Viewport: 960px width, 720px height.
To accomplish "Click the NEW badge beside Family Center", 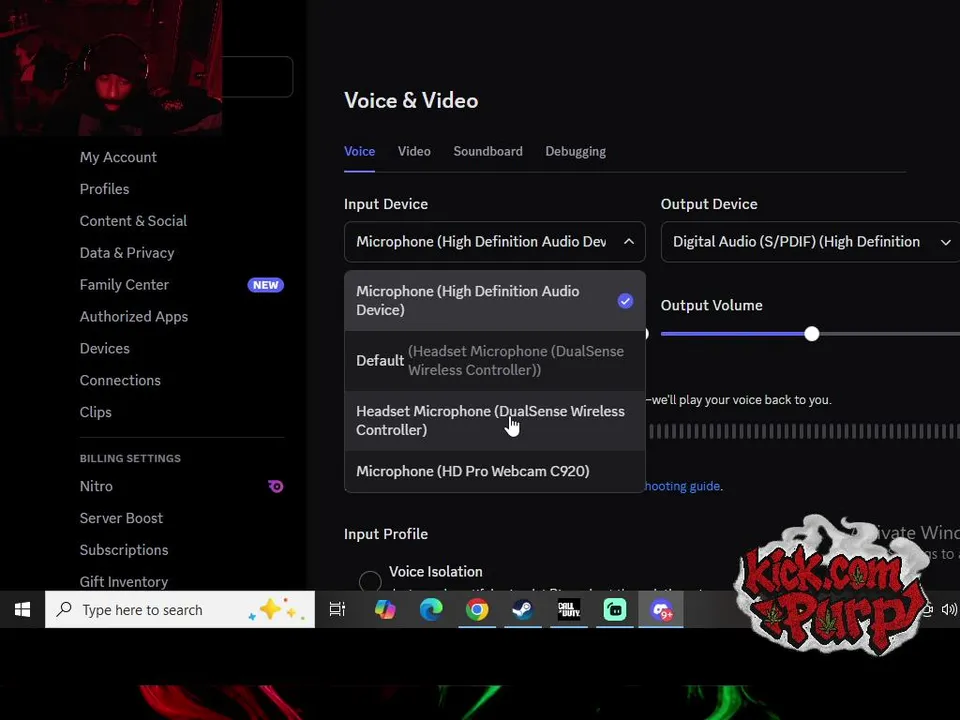I will click(265, 285).
